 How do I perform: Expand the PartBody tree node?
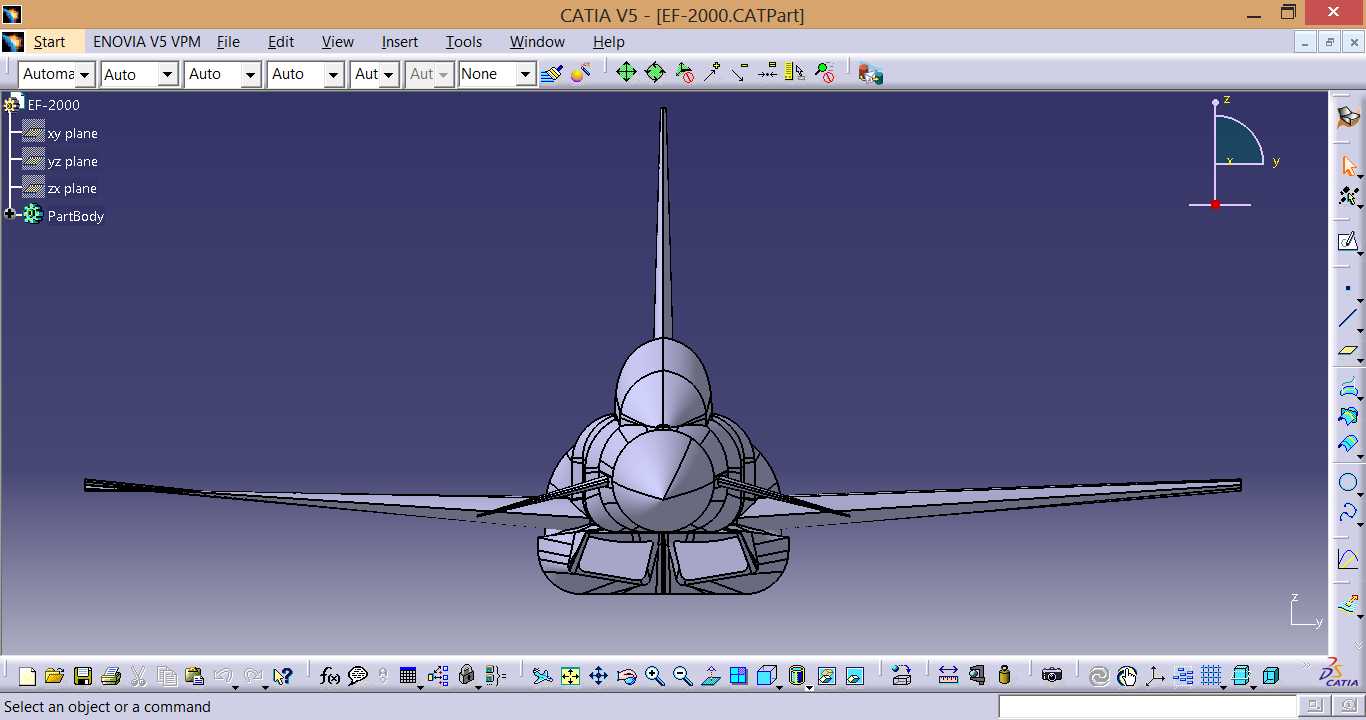[10, 214]
